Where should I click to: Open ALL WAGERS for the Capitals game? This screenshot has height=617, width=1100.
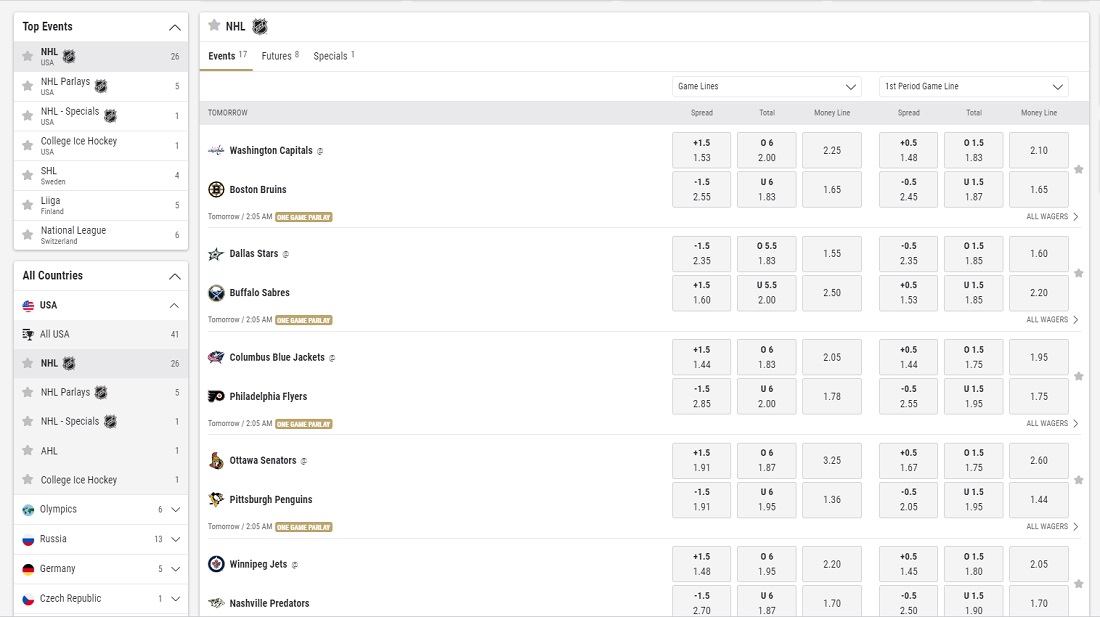[1046, 216]
